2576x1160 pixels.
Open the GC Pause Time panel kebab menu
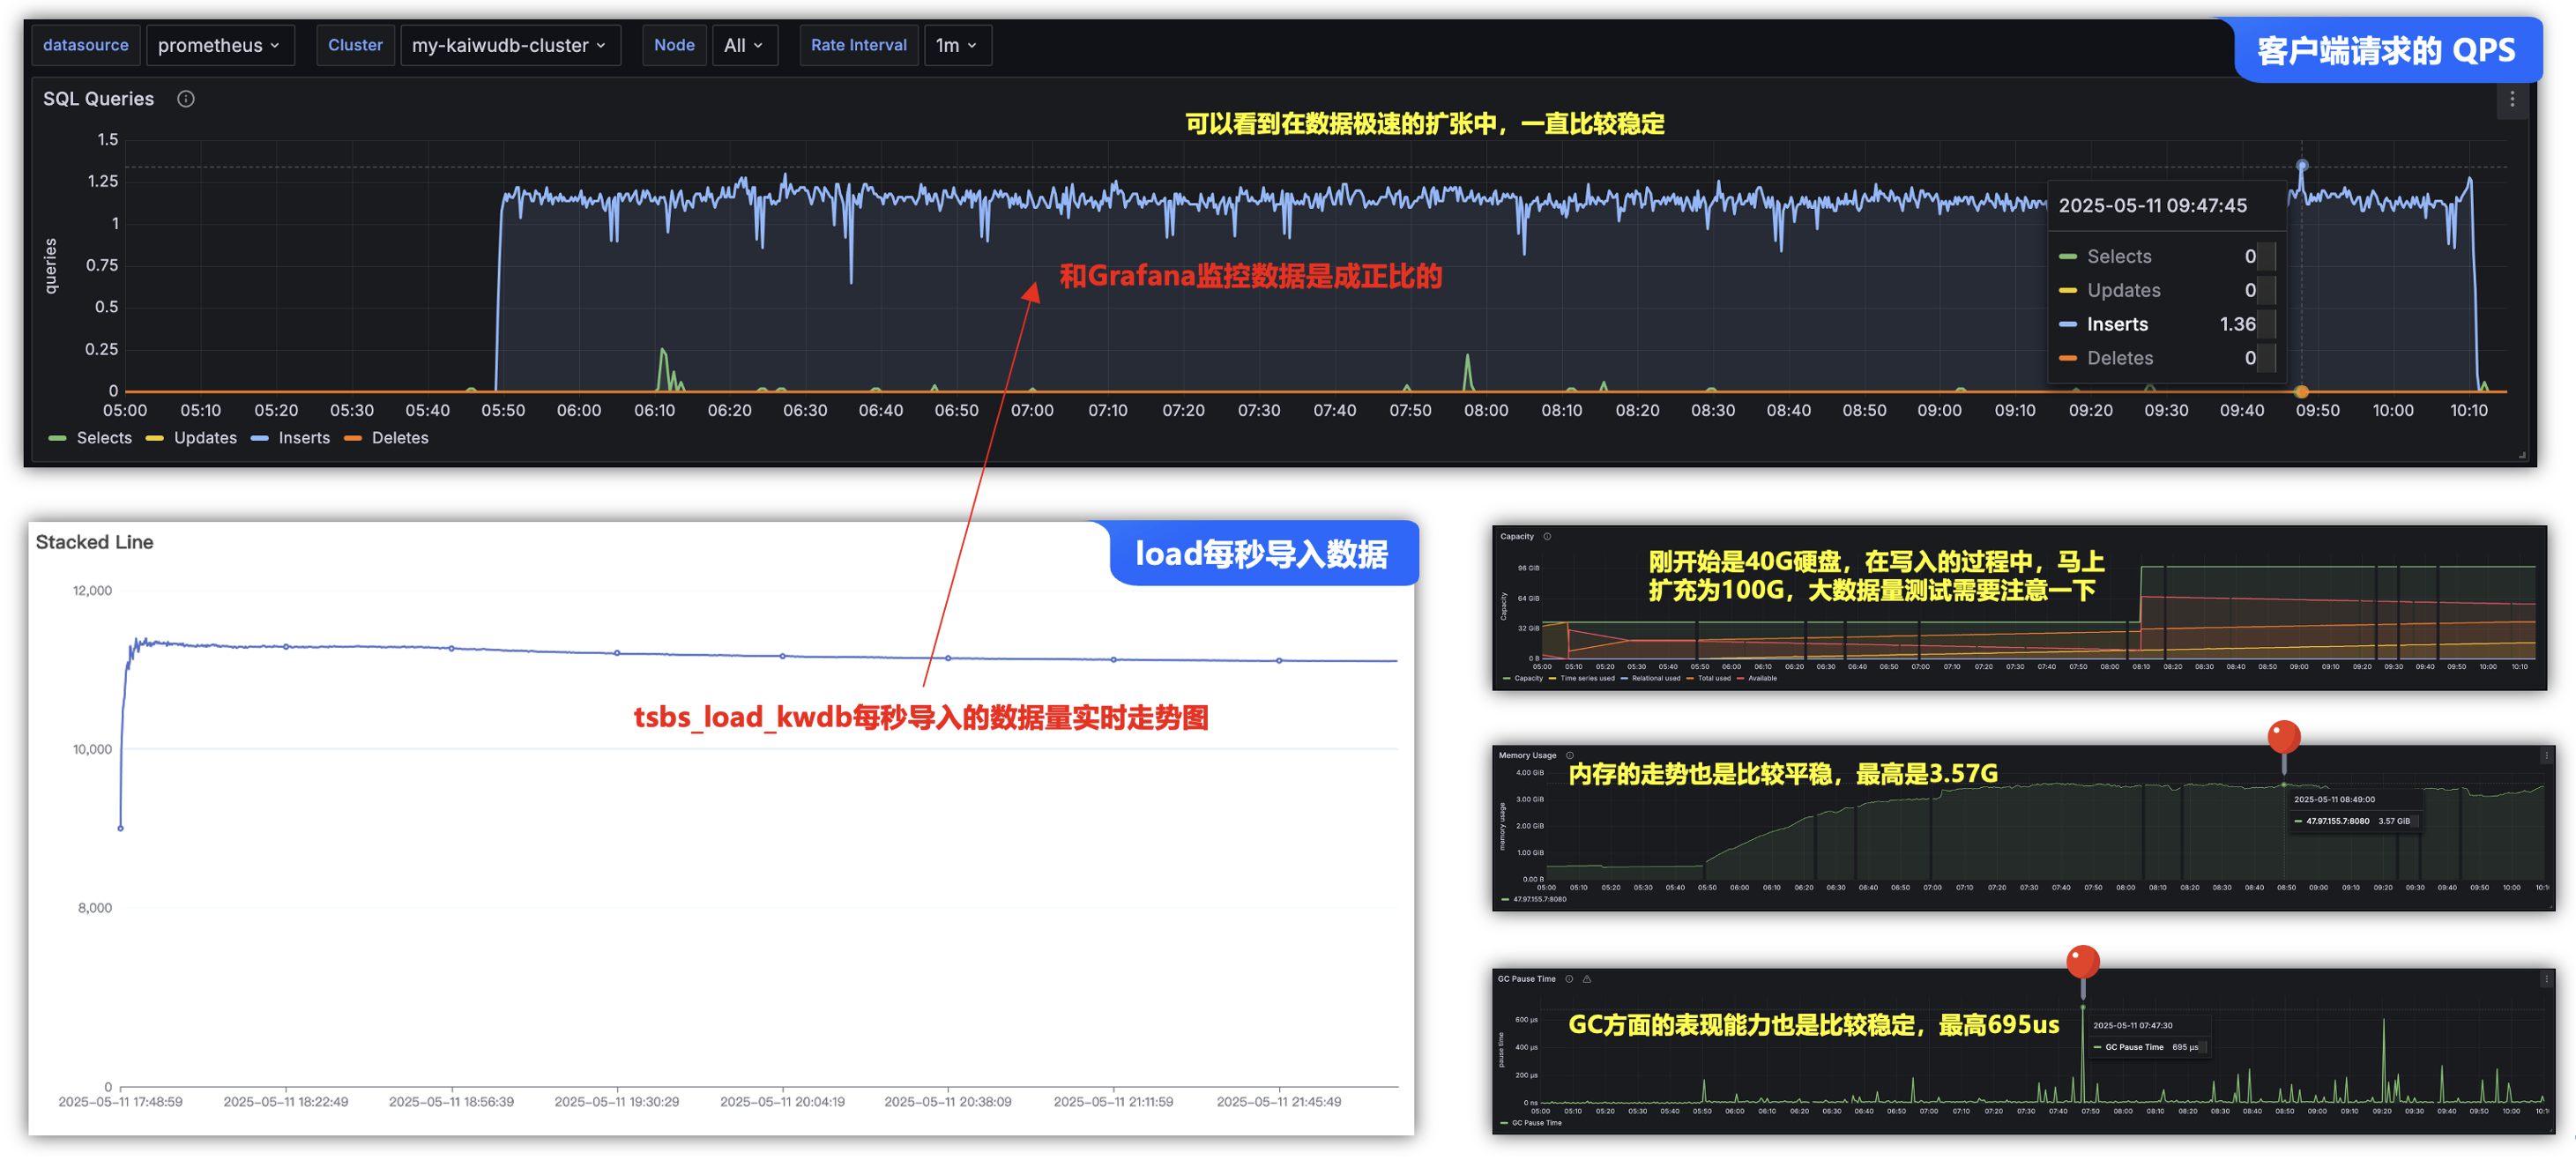point(2546,980)
